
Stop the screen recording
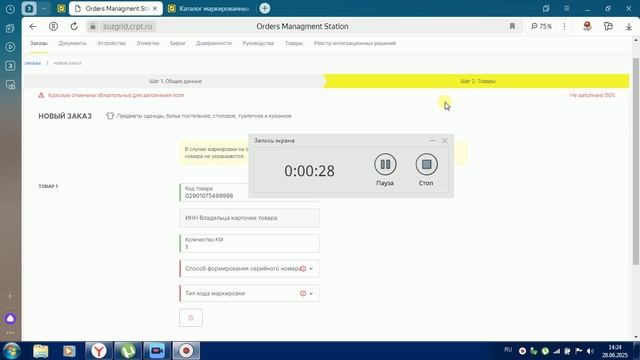point(427,164)
